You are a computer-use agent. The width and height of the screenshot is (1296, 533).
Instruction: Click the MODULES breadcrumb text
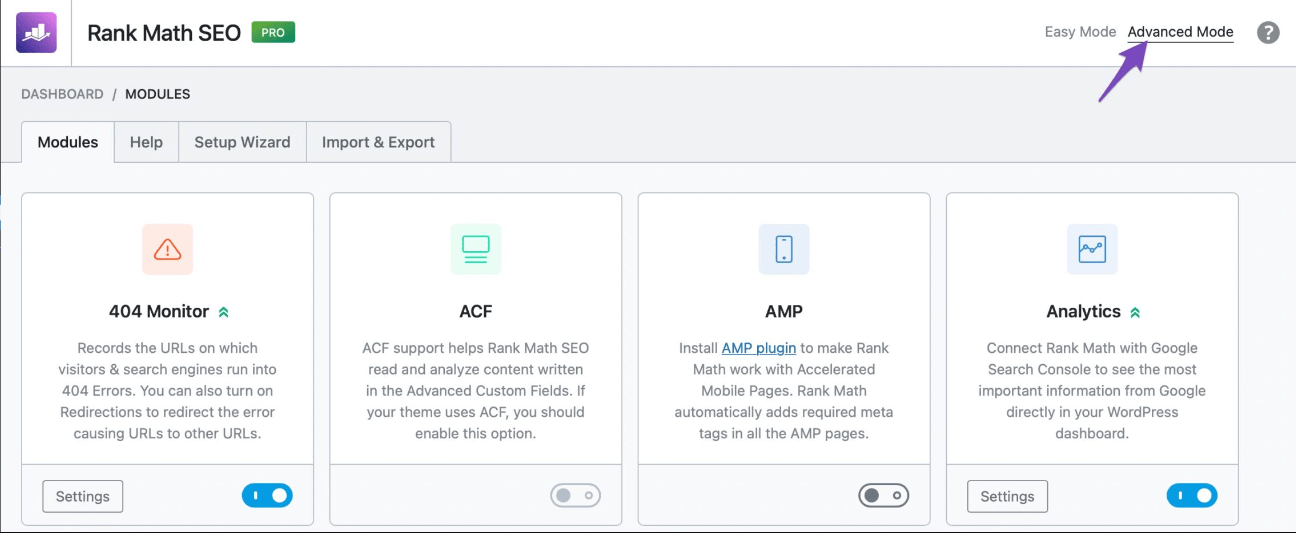click(x=158, y=94)
